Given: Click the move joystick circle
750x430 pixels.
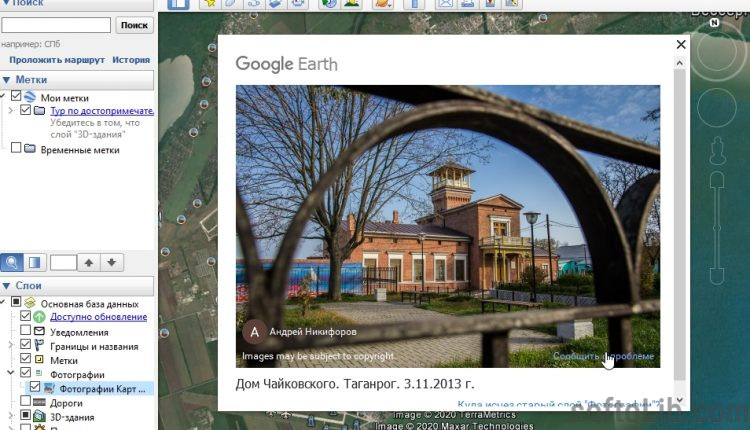Looking at the screenshot, I should click(716, 108).
